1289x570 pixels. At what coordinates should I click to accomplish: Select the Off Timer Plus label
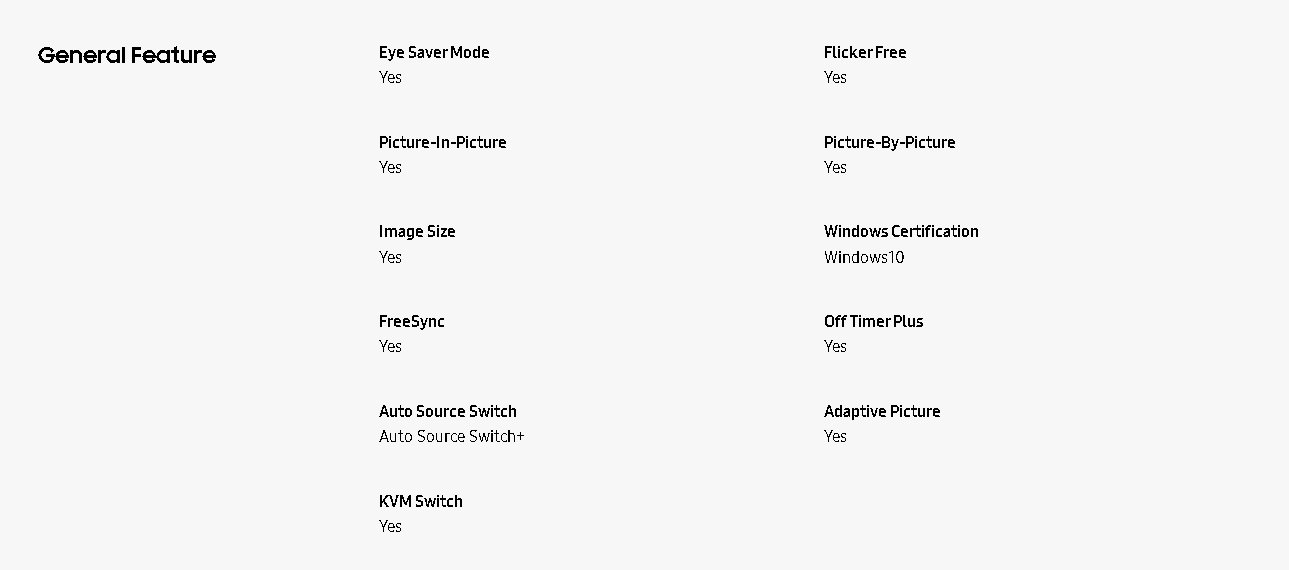pos(873,321)
